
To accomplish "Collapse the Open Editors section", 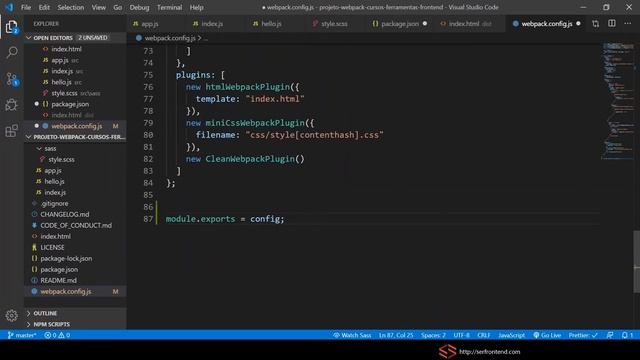I will [75, 38].
